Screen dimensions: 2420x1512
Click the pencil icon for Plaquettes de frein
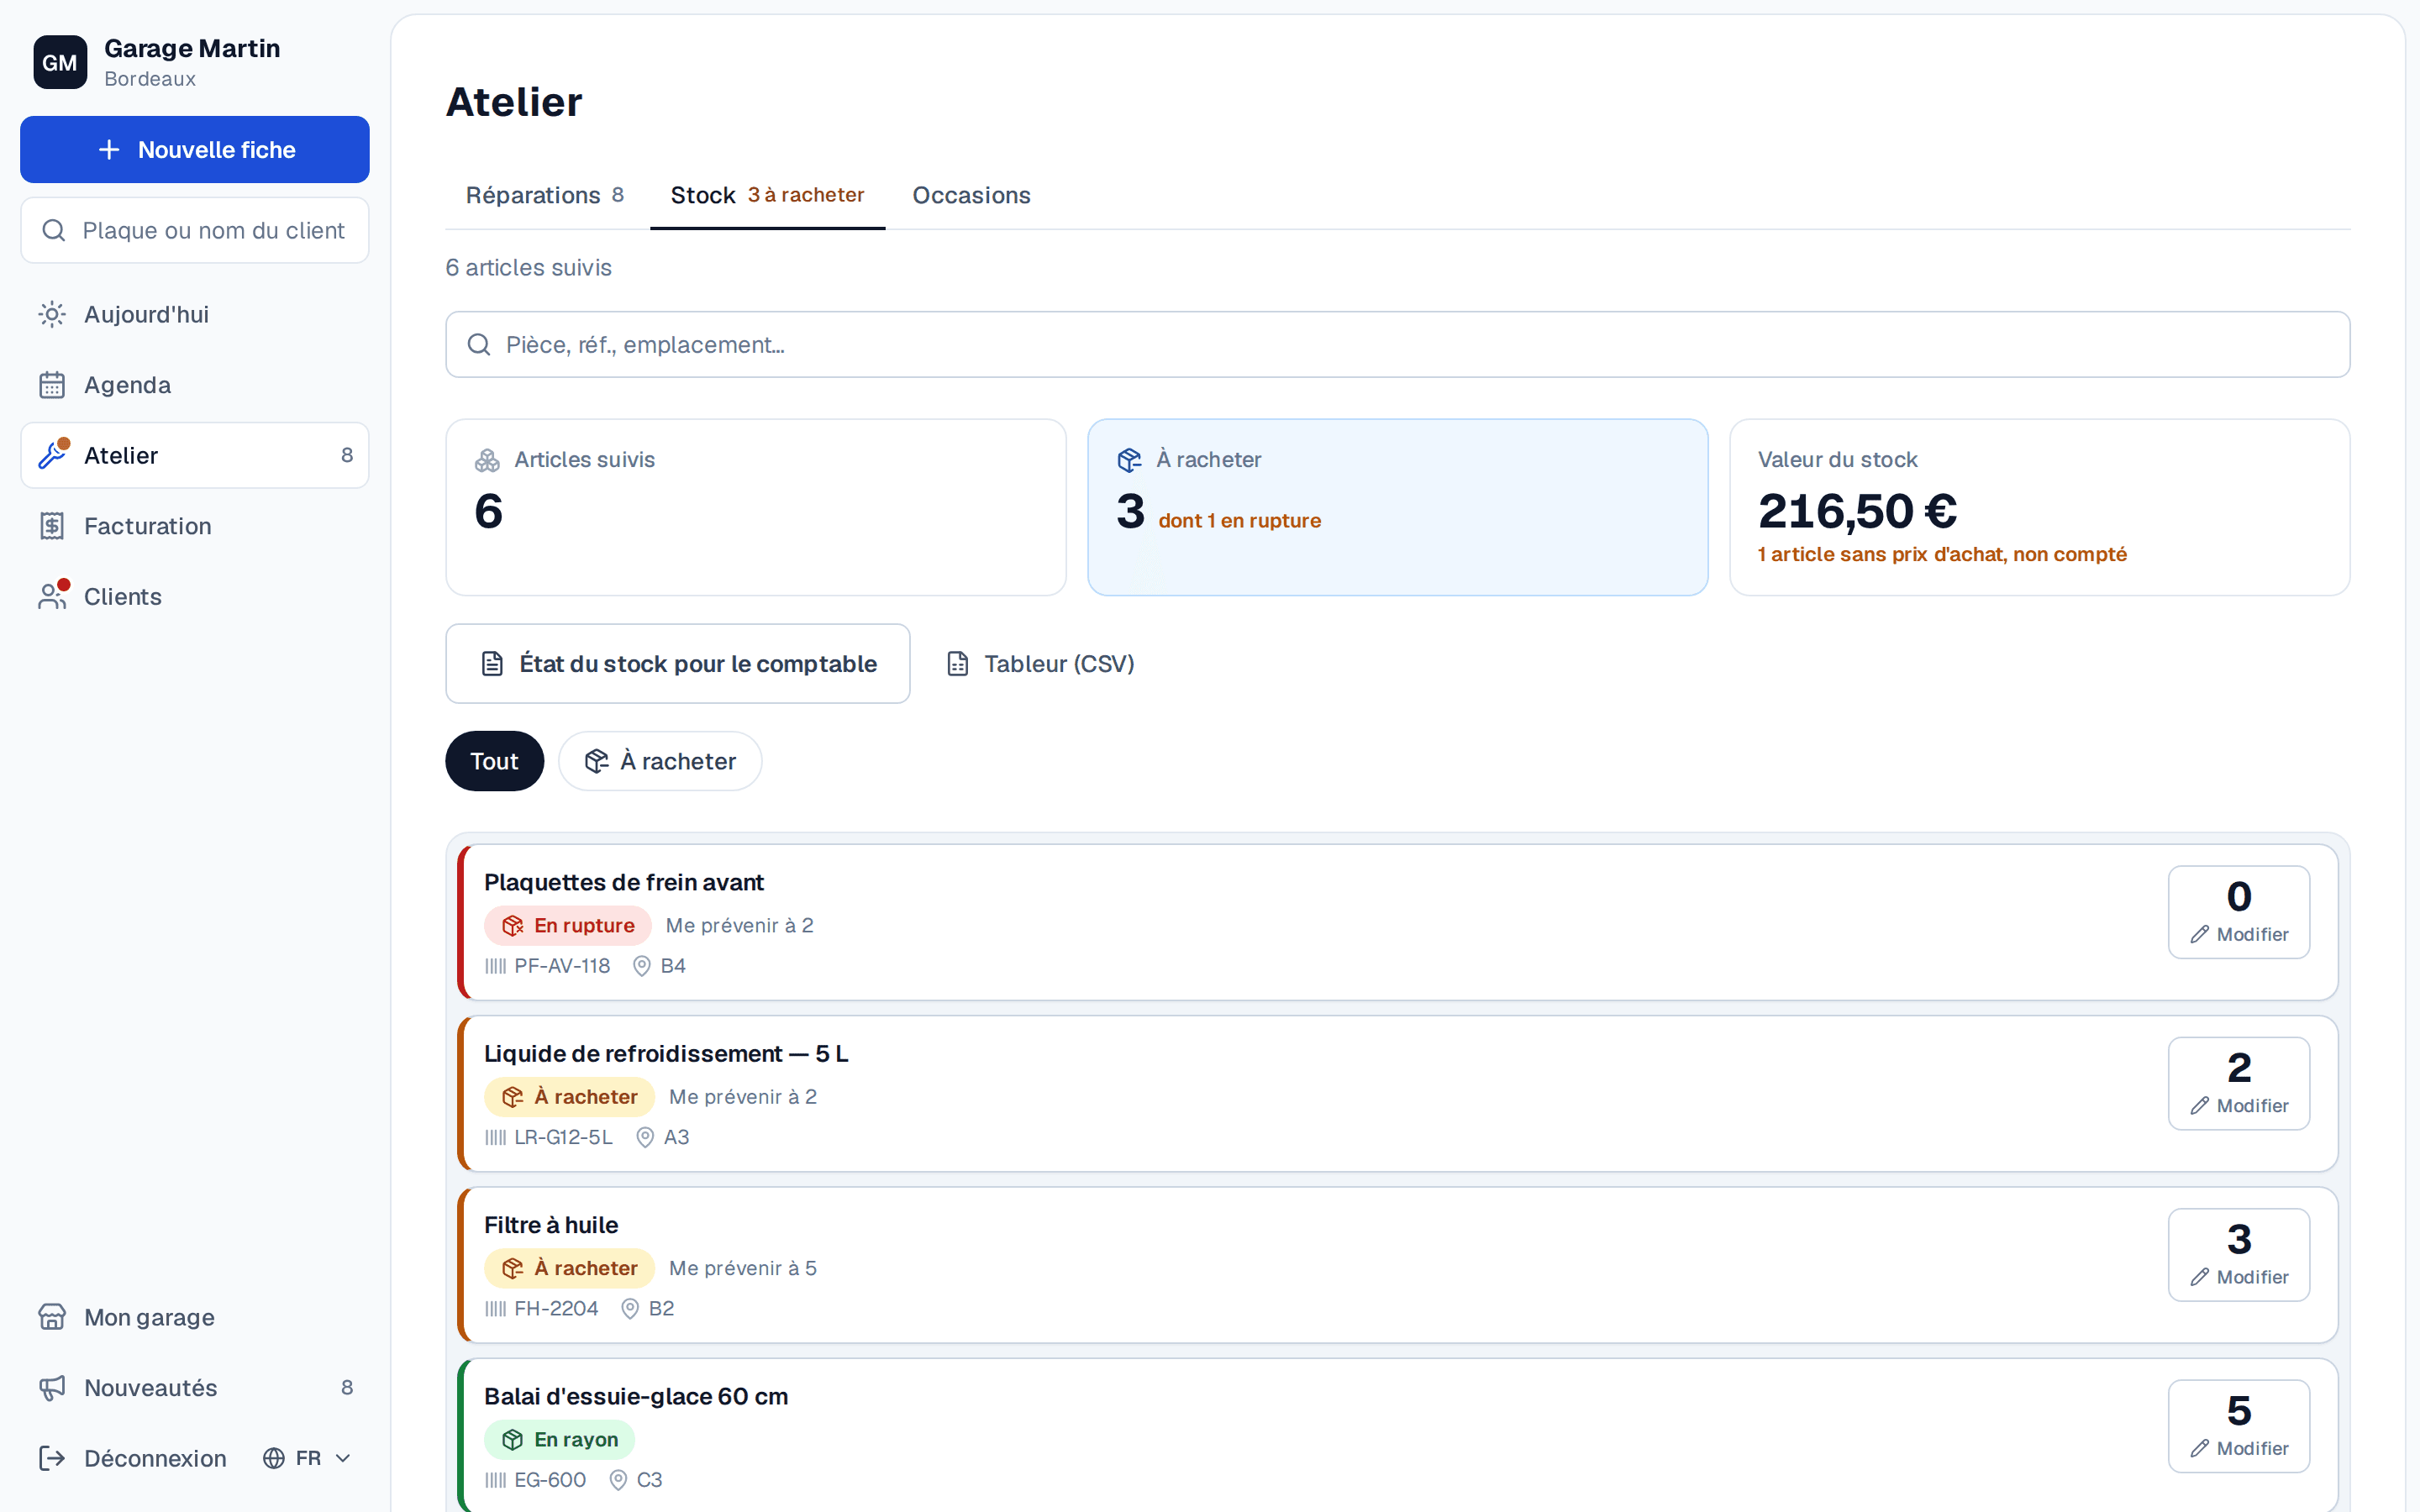pos(2199,934)
